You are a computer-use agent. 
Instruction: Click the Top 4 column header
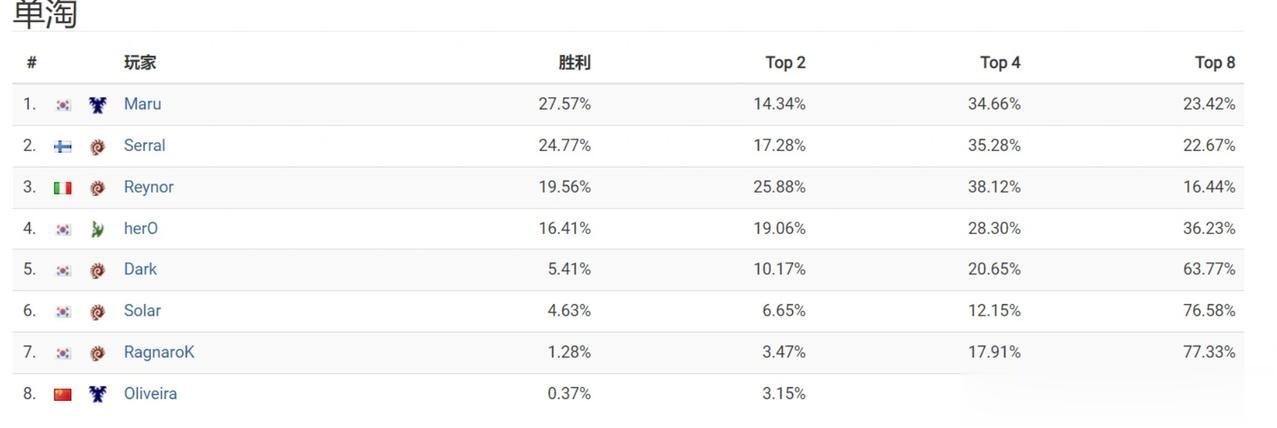pyautogui.click(x=1000, y=62)
